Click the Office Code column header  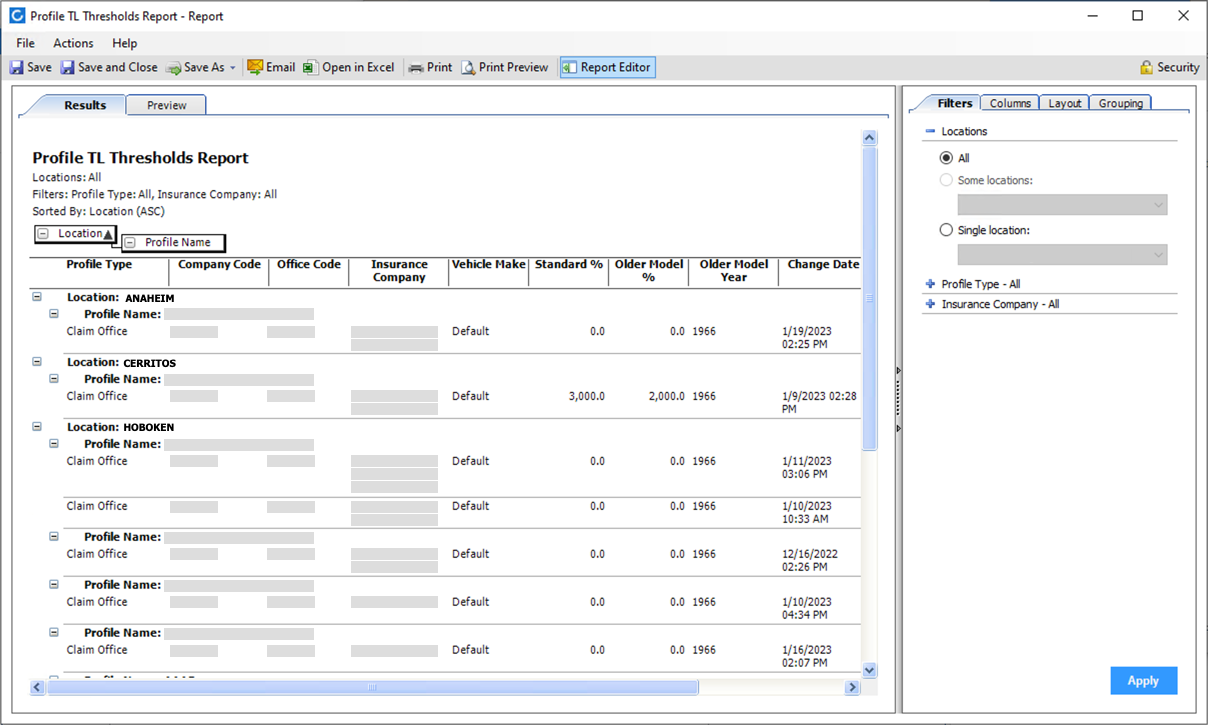pos(309,265)
